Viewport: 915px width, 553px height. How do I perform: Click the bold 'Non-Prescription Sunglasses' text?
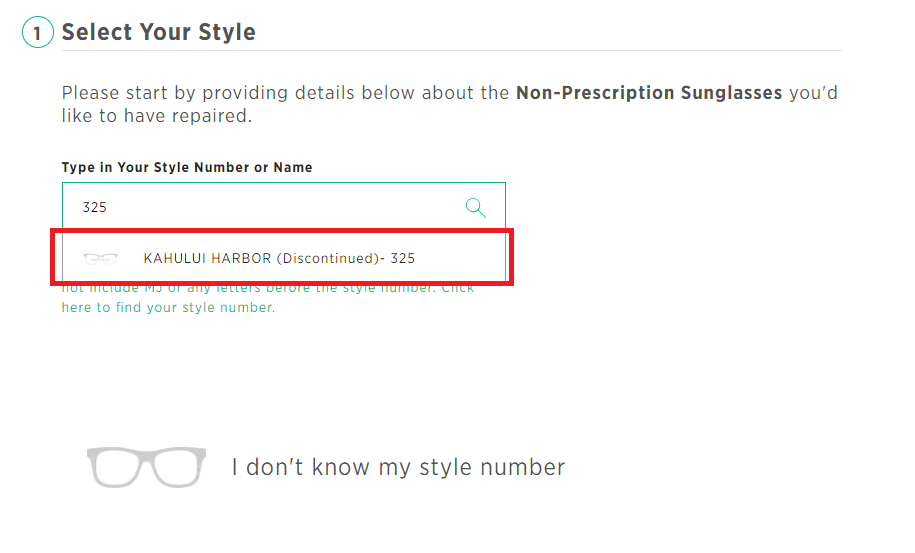pyautogui.click(x=649, y=93)
